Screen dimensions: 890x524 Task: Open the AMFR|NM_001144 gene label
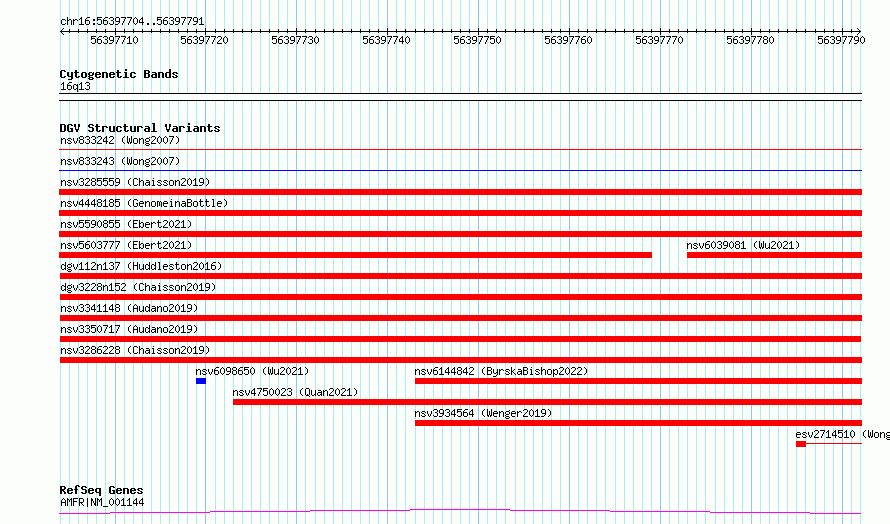click(102, 502)
